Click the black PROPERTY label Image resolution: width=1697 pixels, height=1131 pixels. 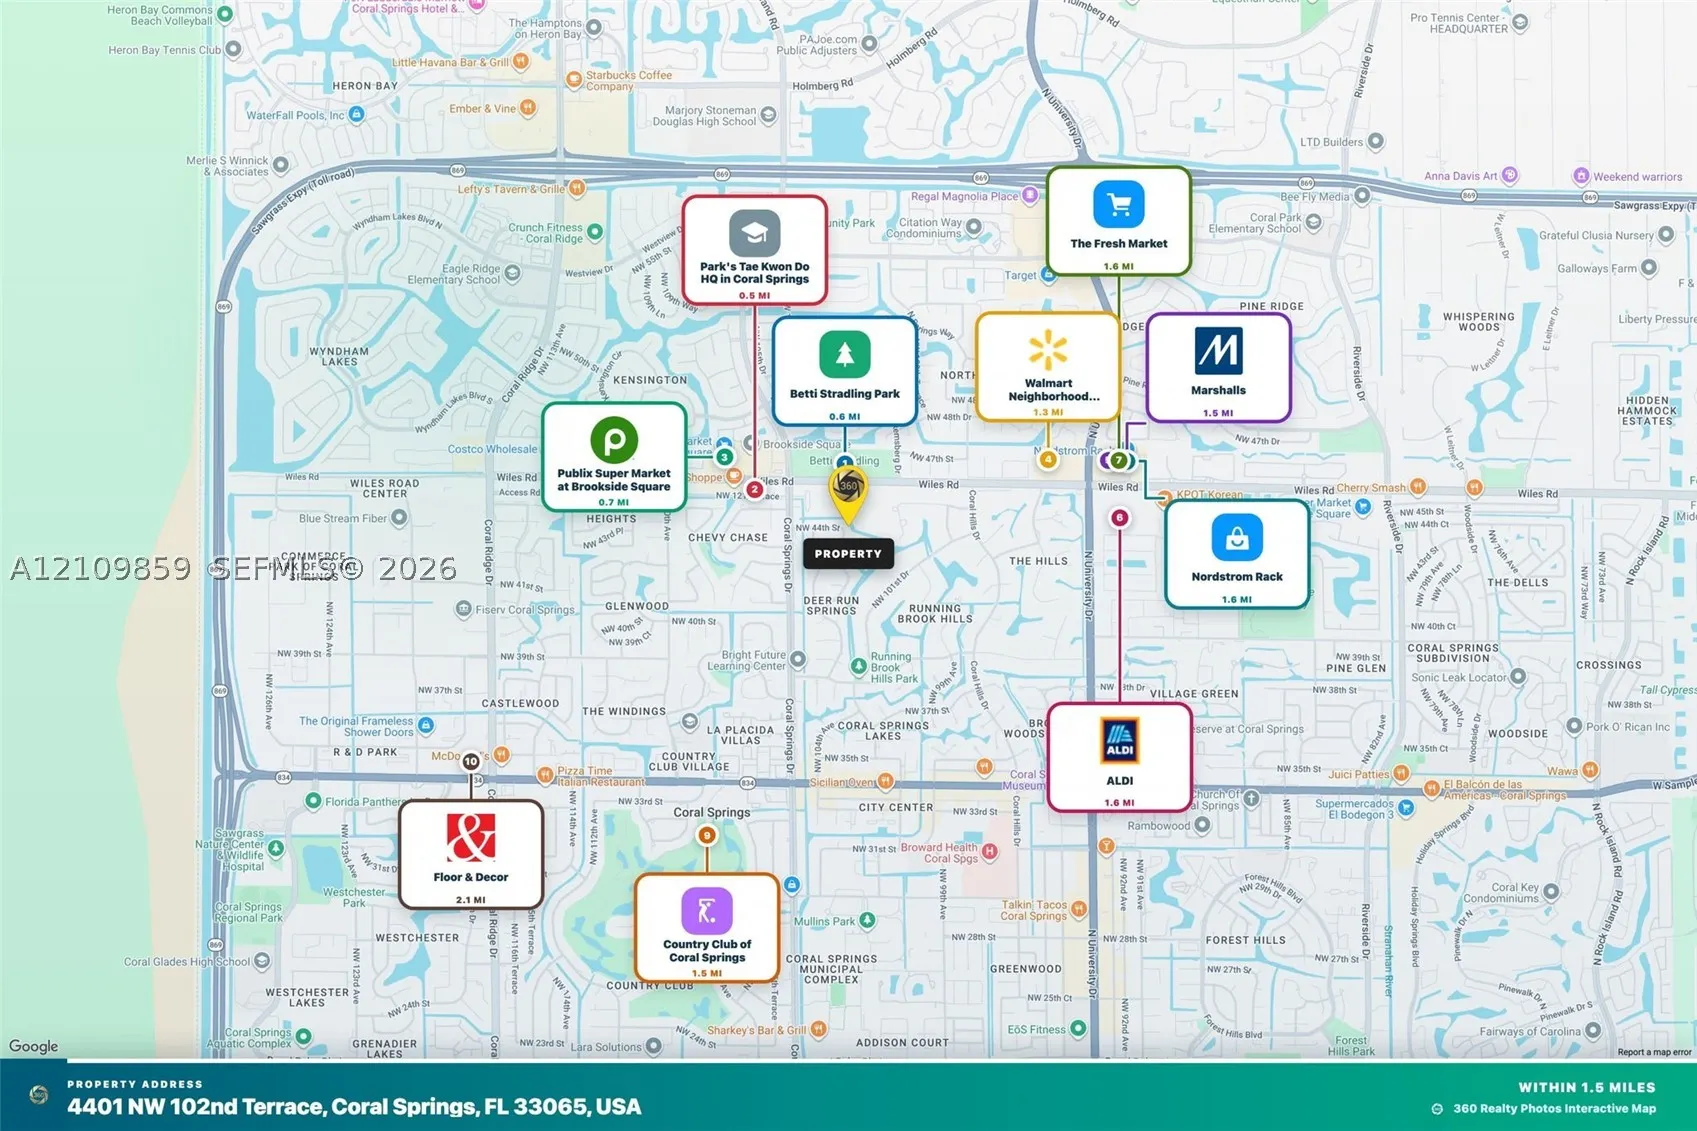pyautogui.click(x=848, y=553)
